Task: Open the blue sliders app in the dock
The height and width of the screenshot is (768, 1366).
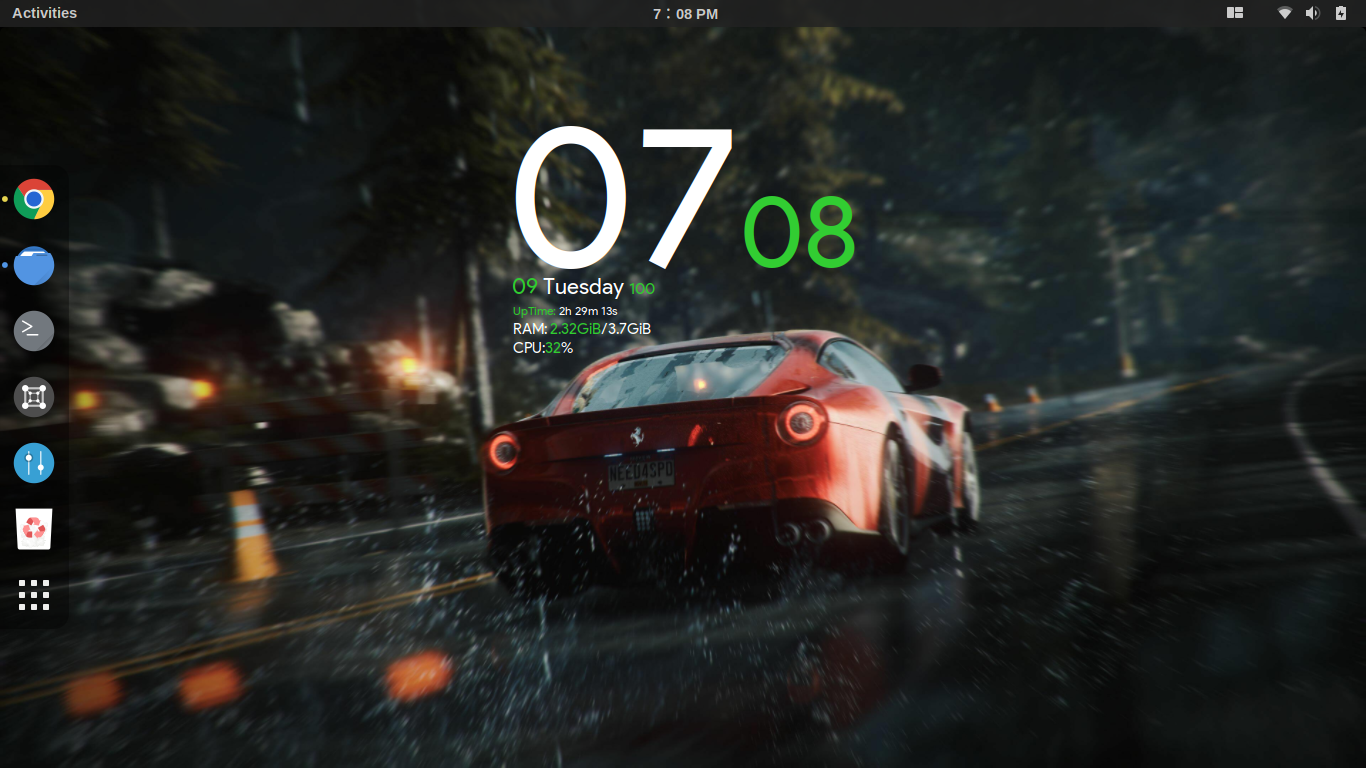Action: coord(34,463)
